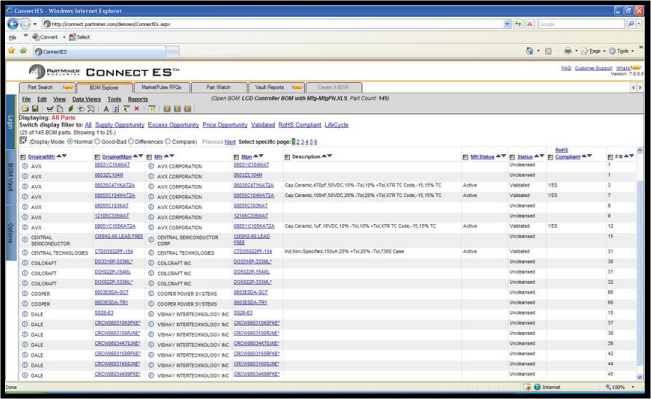The image size is (651, 399).
Task: Click the search magnifier next to Google box
Action: coord(631,24)
